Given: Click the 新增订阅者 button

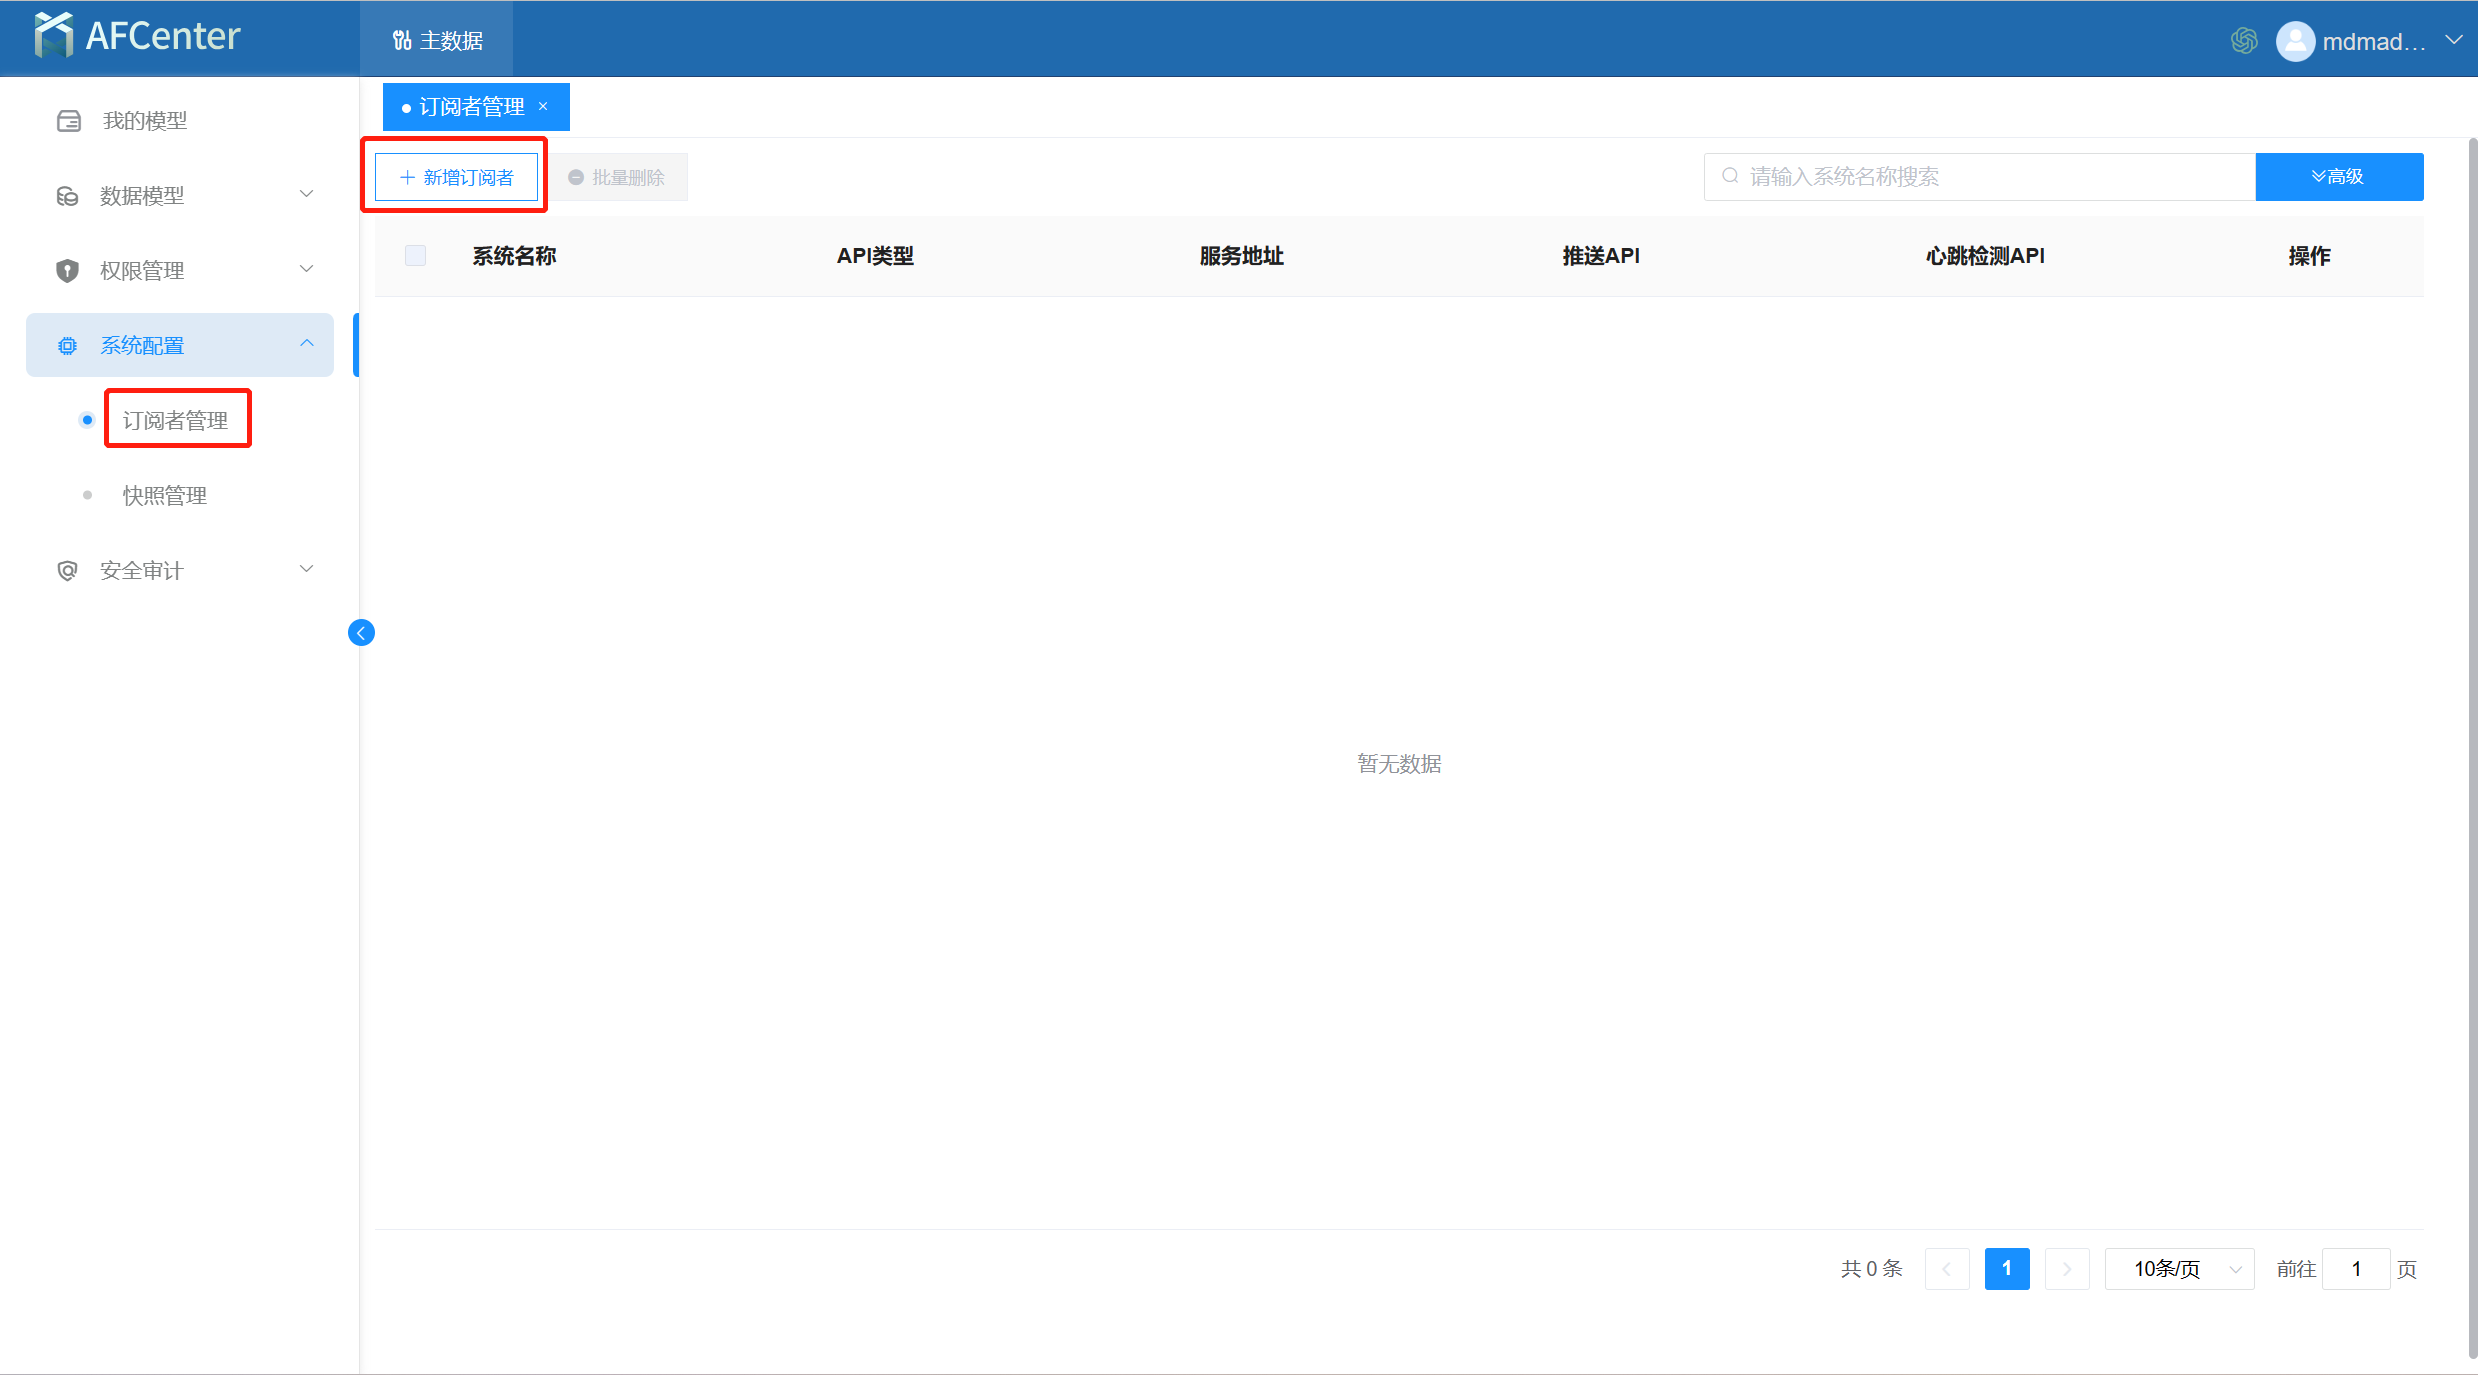Looking at the screenshot, I should click(456, 177).
